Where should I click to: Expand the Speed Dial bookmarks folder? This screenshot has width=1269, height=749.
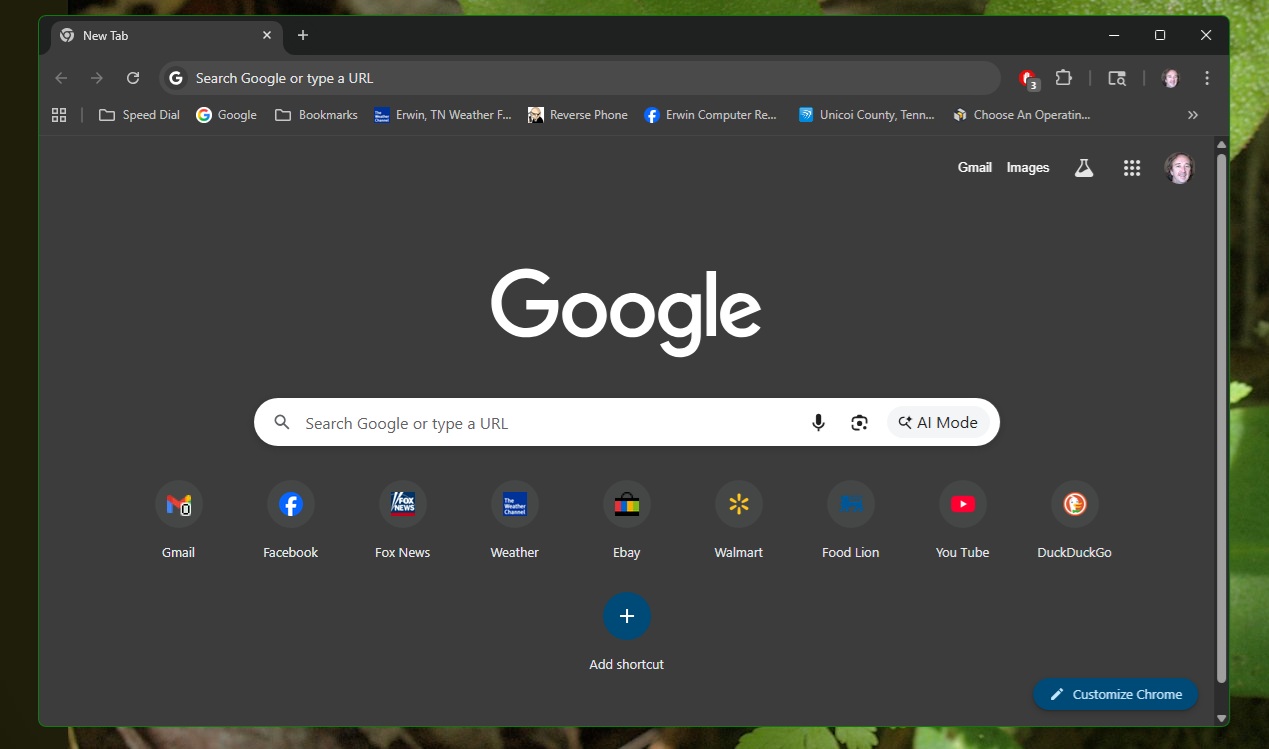pos(139,115)
